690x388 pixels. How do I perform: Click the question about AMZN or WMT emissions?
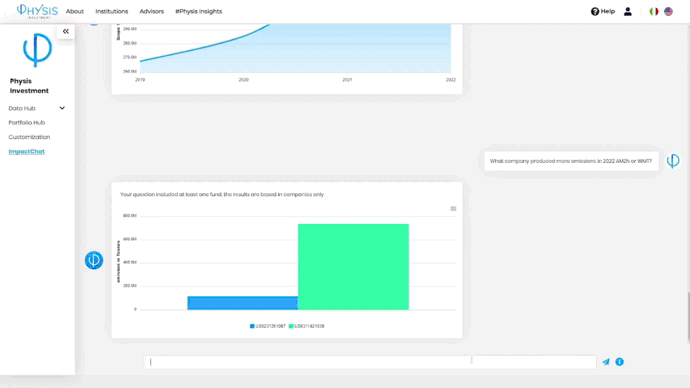[571, 161]
